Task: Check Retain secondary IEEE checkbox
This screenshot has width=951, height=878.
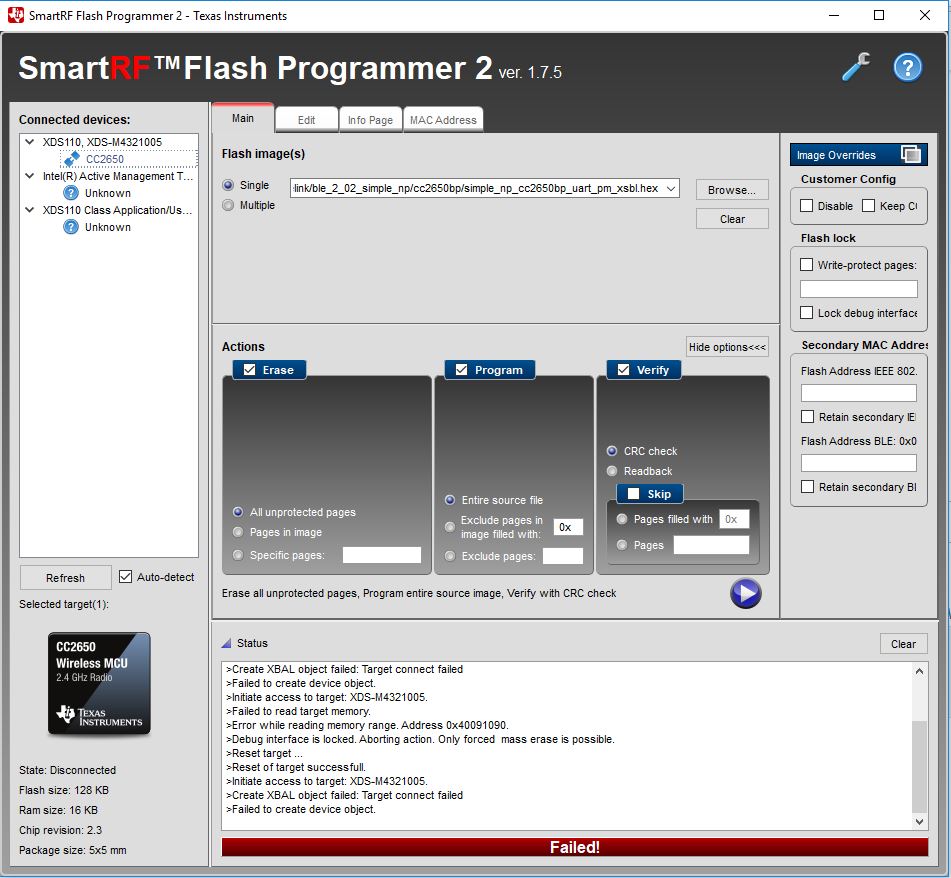Action: point(807,417)
